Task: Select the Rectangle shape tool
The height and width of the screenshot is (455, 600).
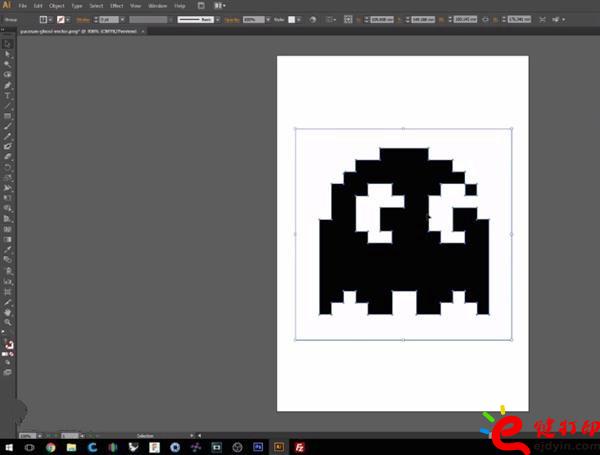Action: click(8, 115)
